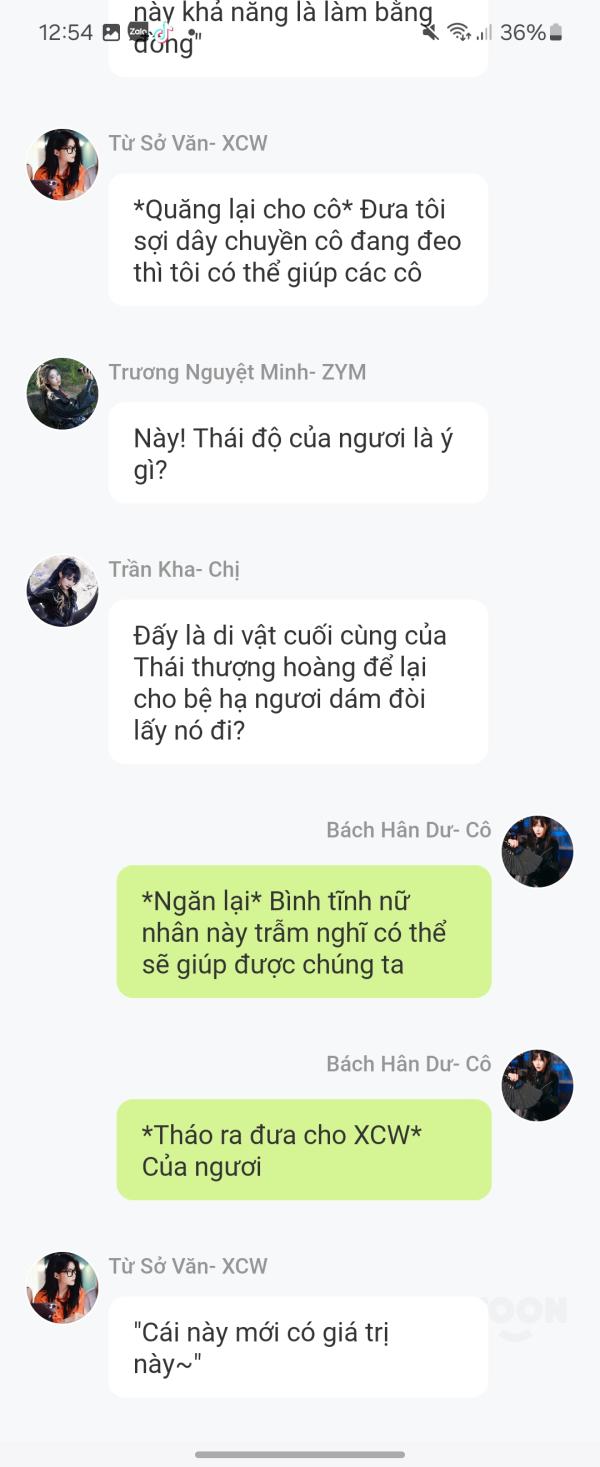
Task: Tap the Zalo notification icon in status bar
Action: 137,32
